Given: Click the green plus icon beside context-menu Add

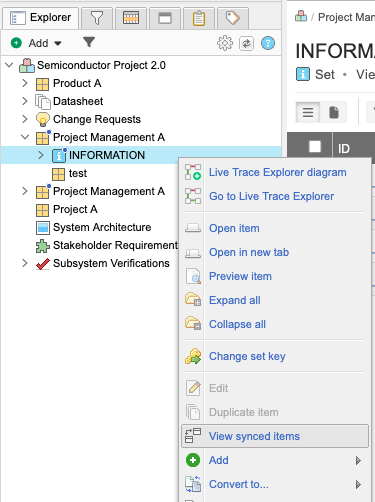Looking at the screenshot, I should [x=193, y=460].
